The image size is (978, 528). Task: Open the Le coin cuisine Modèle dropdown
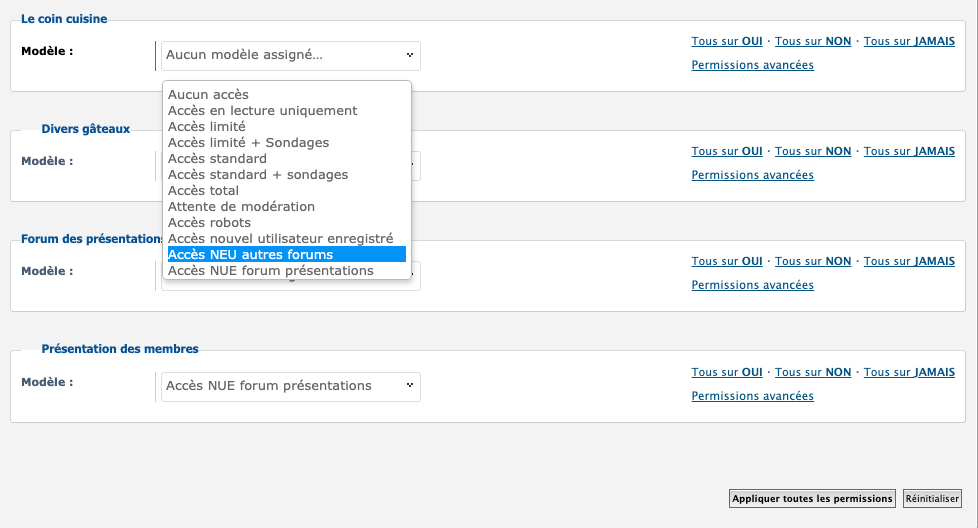point(290,55)
